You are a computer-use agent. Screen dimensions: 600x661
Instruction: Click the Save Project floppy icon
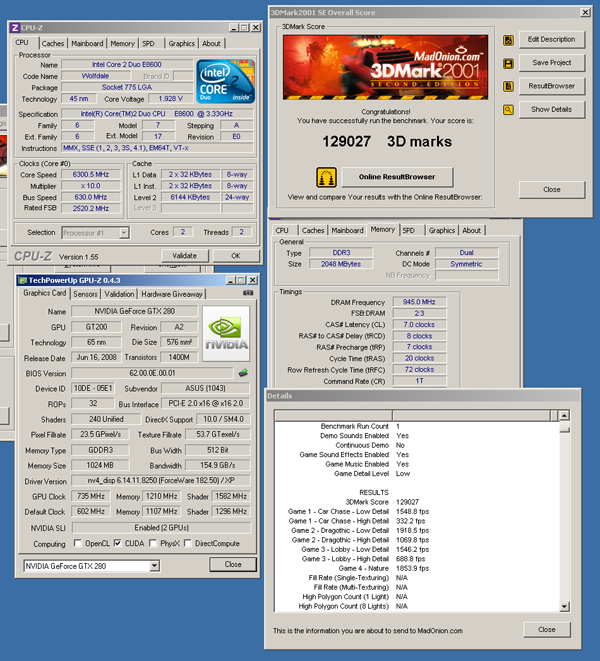coord(508,64)
